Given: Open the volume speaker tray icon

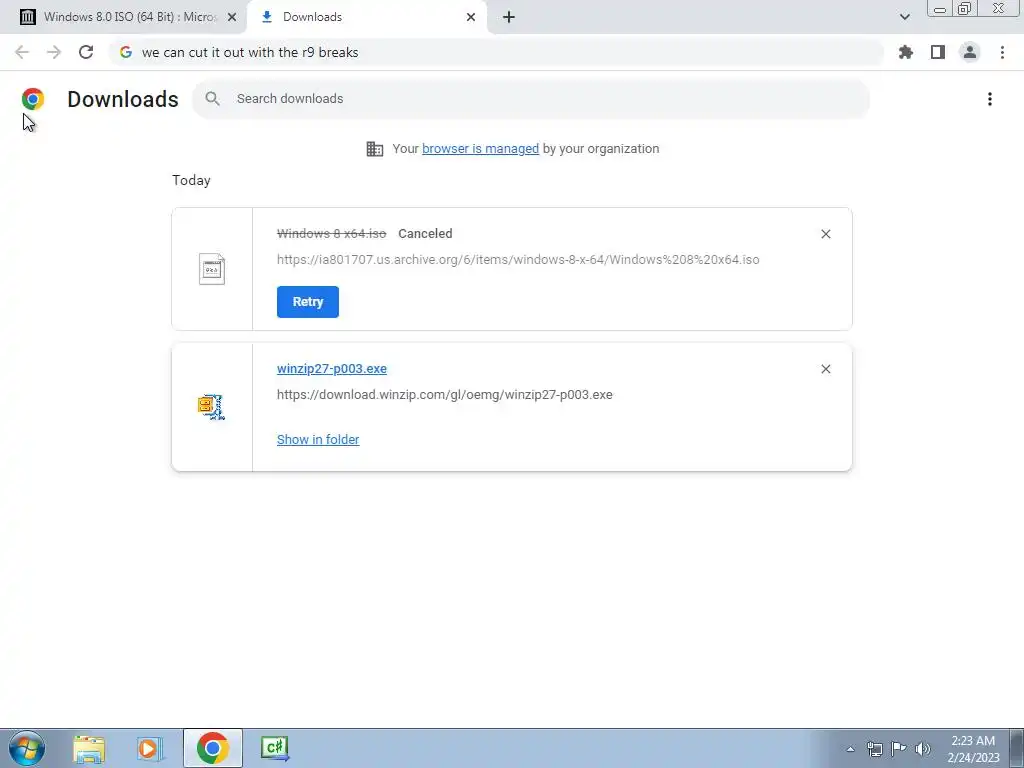Looking at the screenshot, I should (923, 749).
